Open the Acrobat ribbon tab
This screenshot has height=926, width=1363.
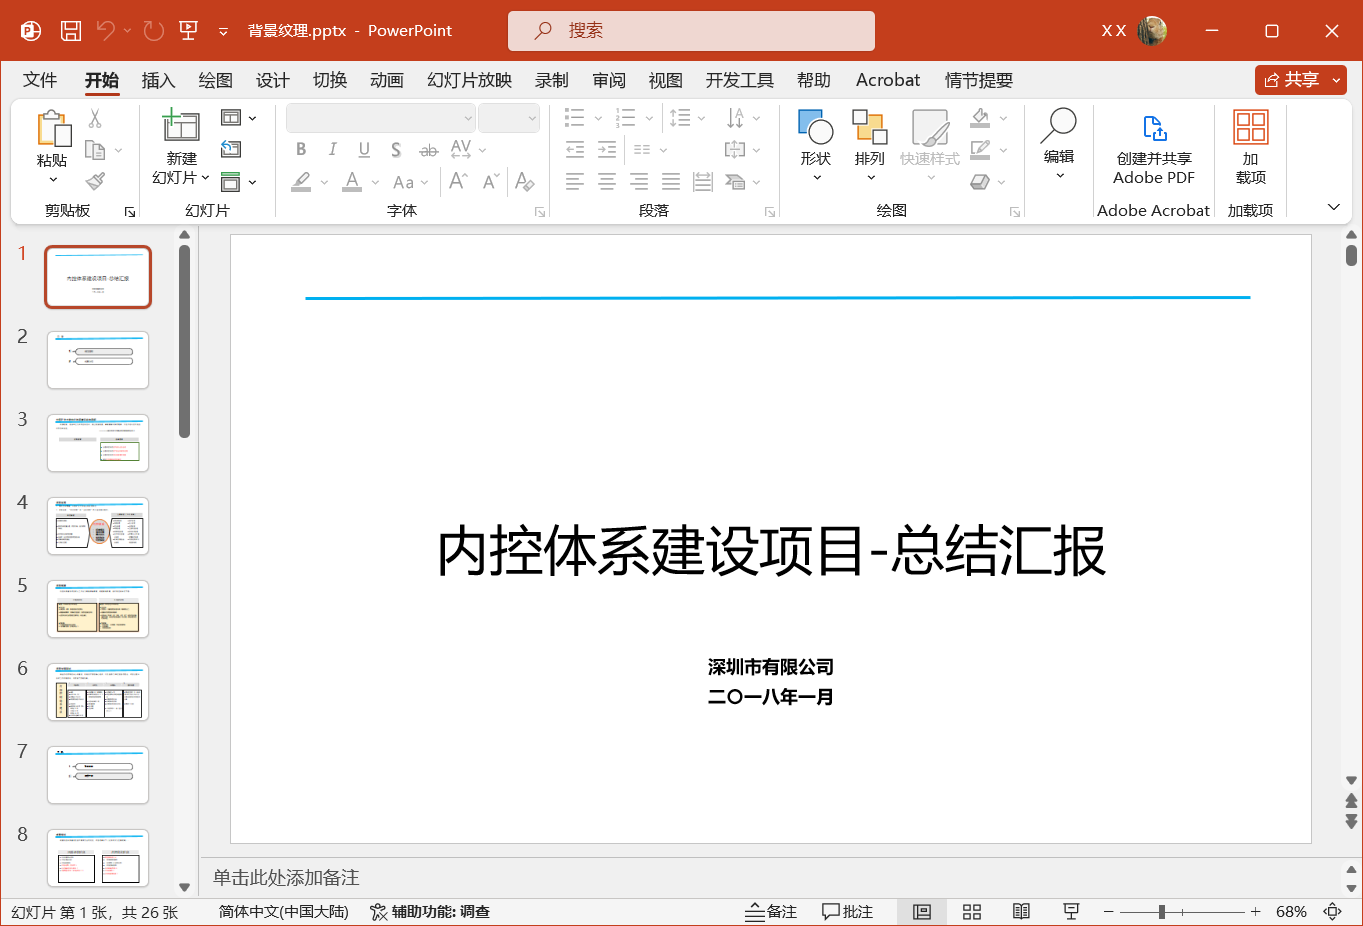point(887,80)
